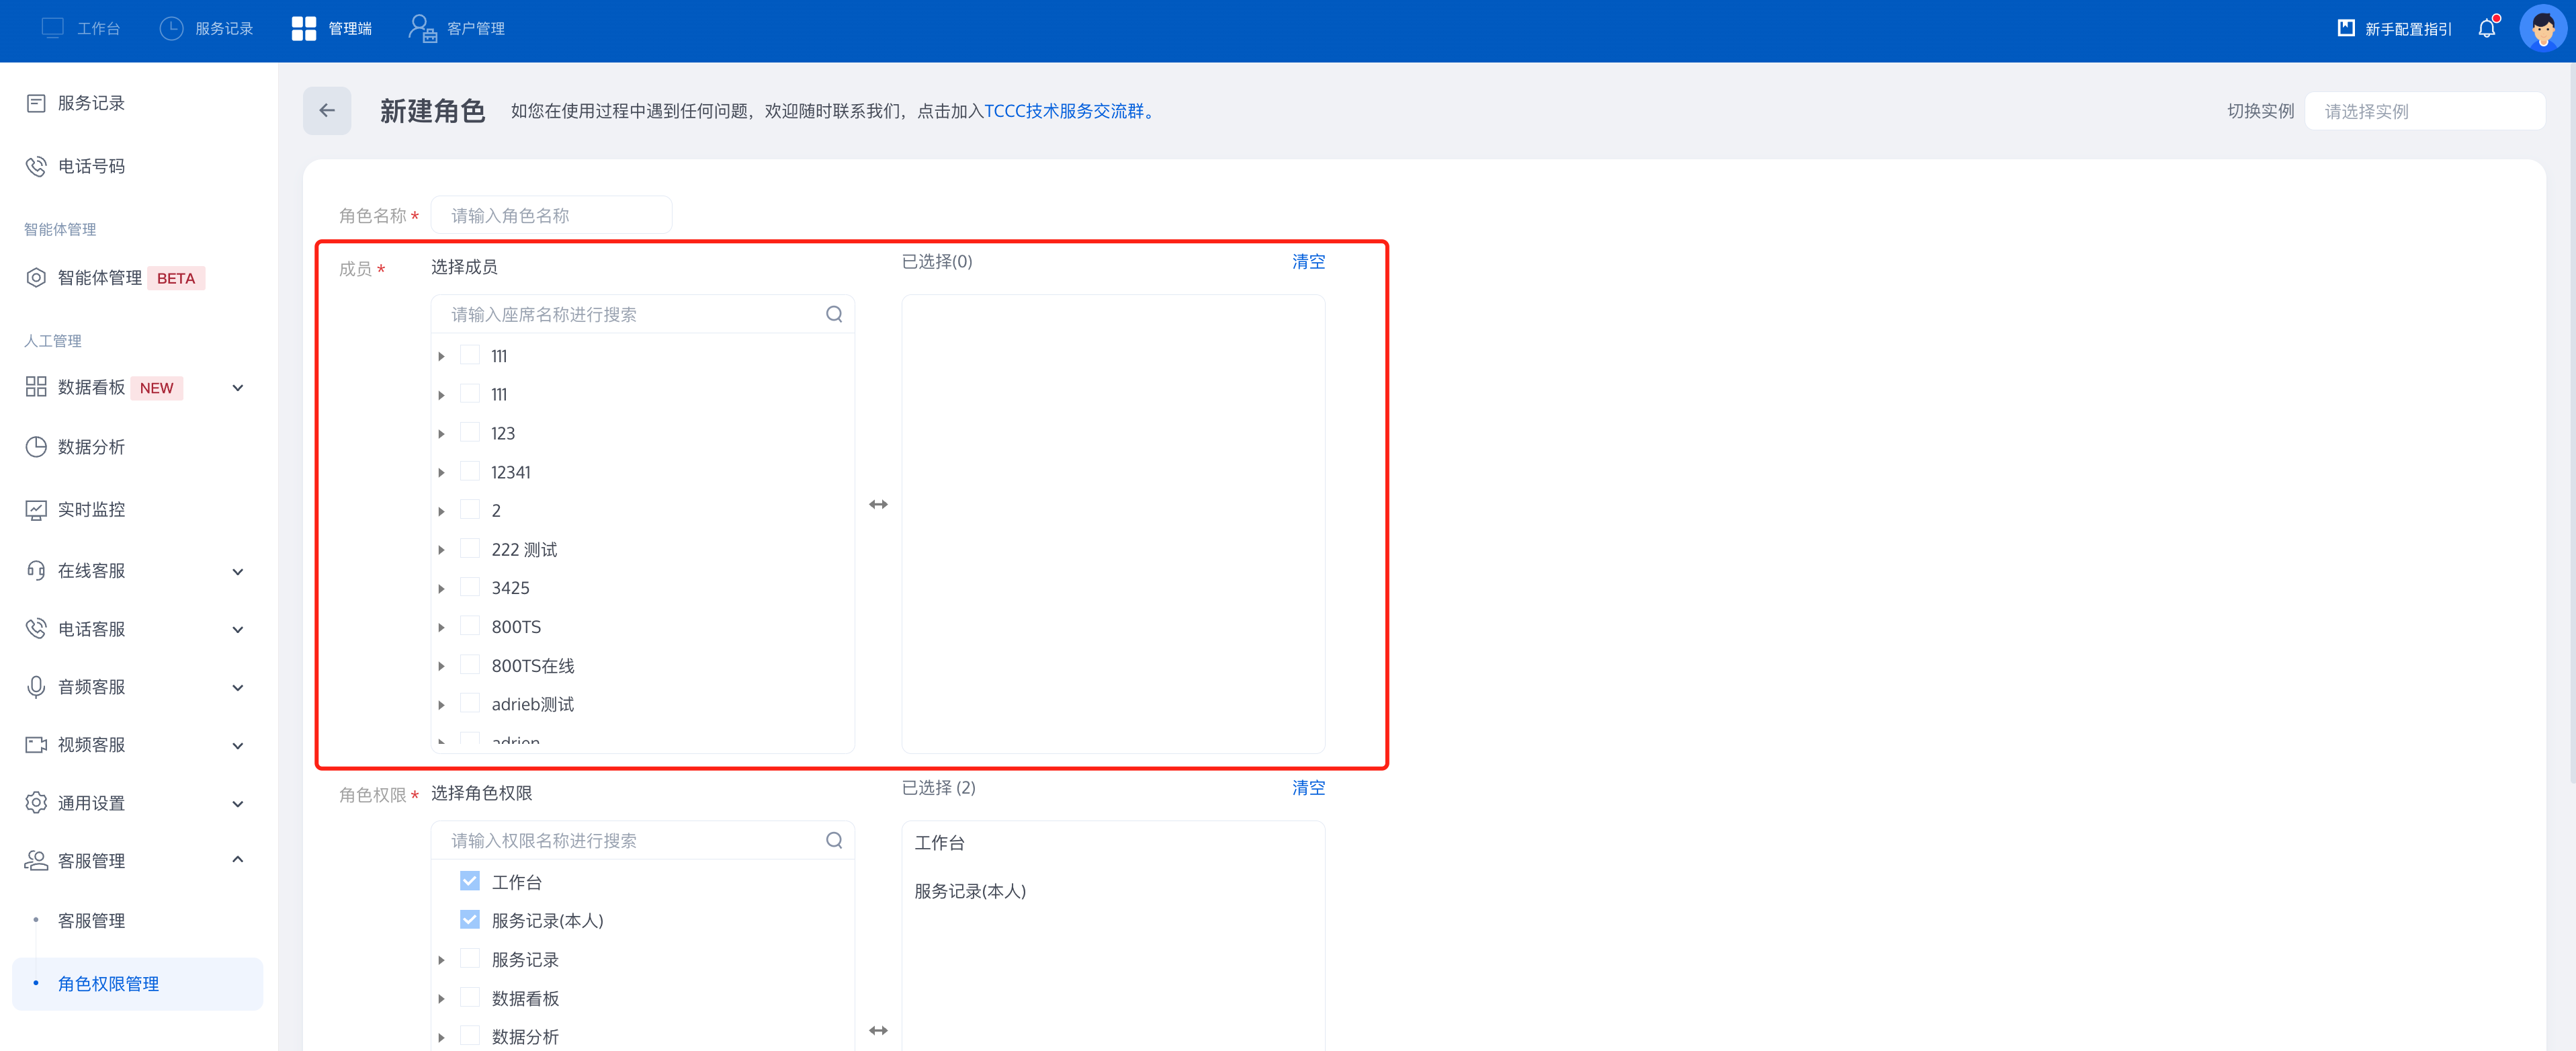This screenshot has width=2576, height=1051.
Task: Click the 实时监控 monitor chart icon
Action: coord(36,510)
